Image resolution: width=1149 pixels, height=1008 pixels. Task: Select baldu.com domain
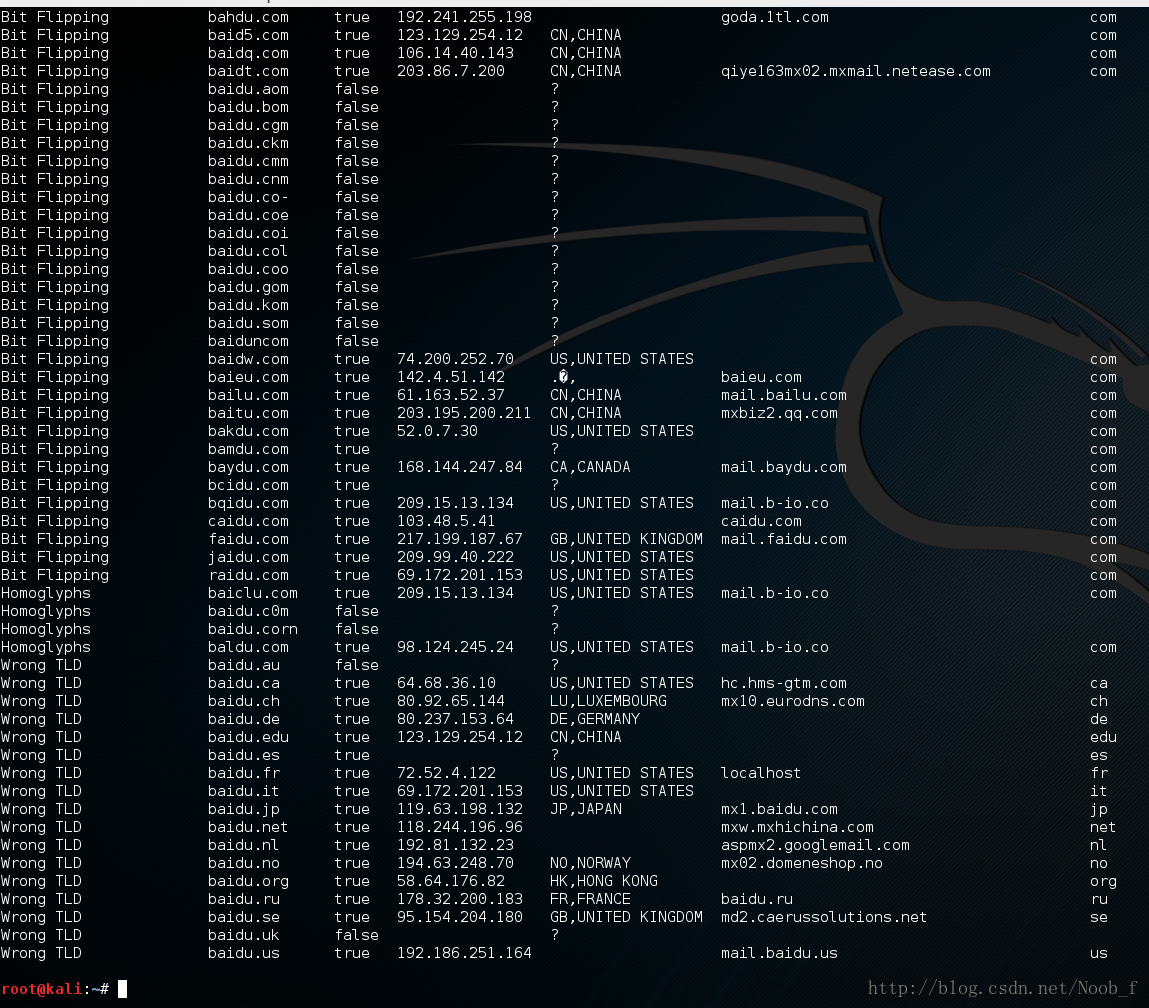(248, 647)
